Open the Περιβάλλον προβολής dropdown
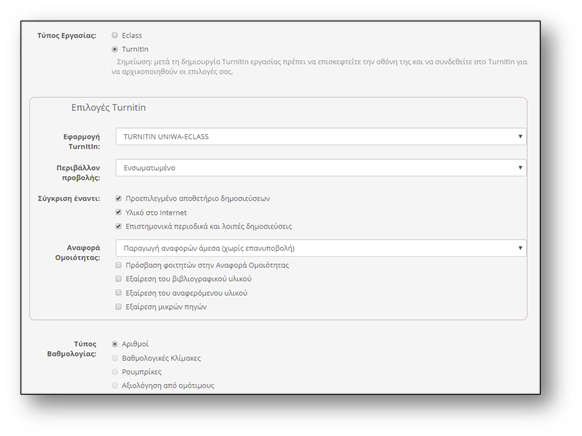 [321, 168]
